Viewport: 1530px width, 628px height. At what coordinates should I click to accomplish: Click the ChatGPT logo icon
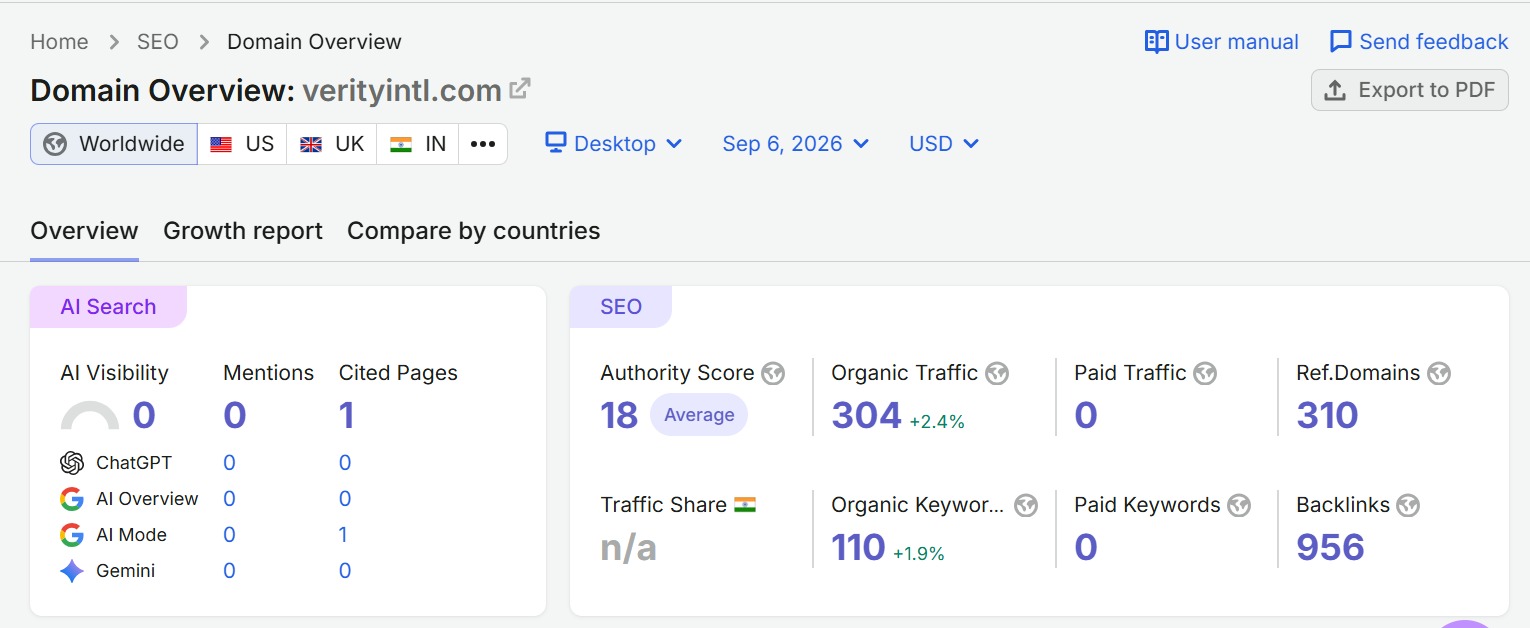coord(72,463)
